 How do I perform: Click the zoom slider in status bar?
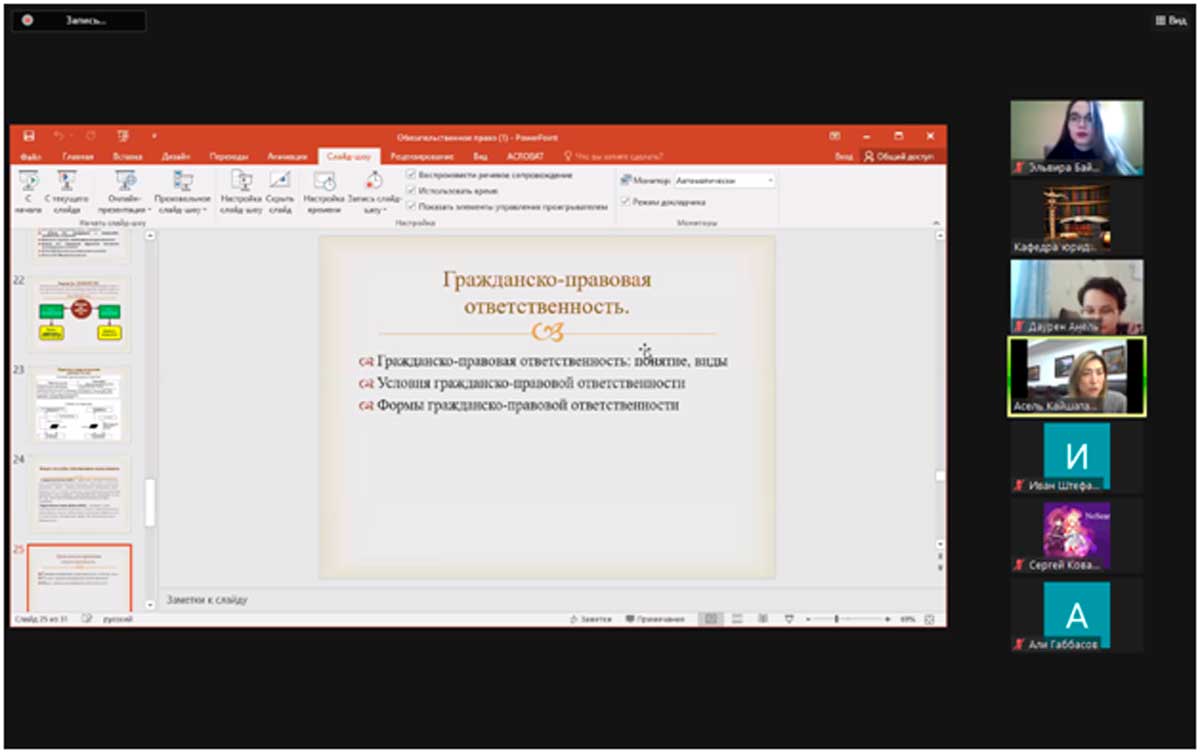click(x=836, y=619)
